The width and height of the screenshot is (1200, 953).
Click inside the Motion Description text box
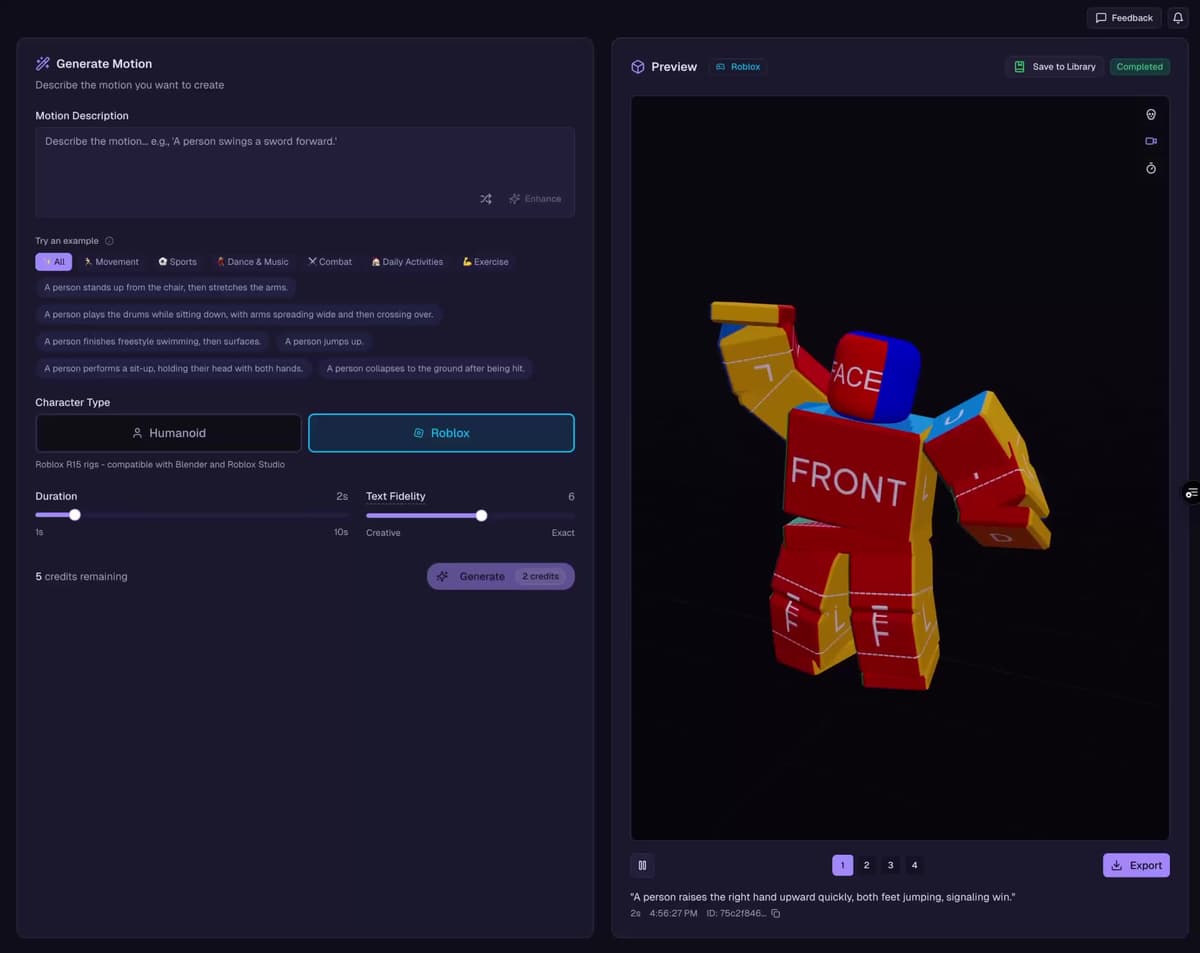[305, 172]
